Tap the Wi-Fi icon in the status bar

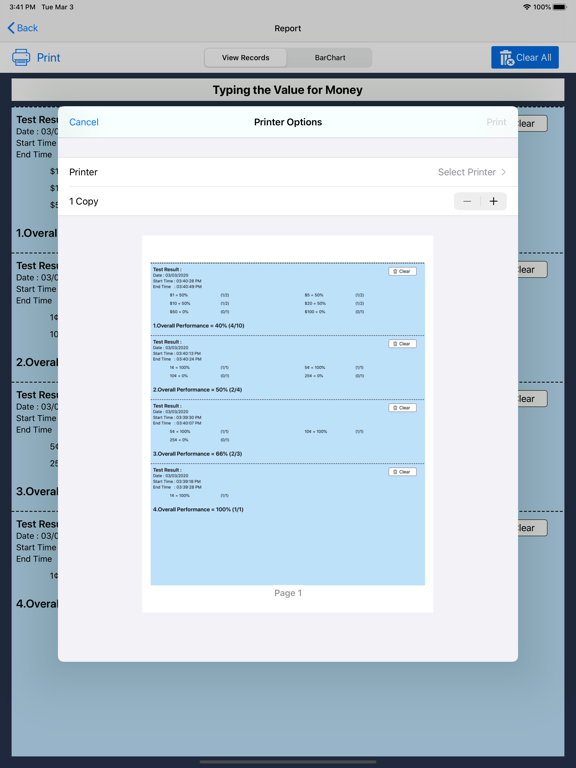pyautogui.click(x=527, y=7)
